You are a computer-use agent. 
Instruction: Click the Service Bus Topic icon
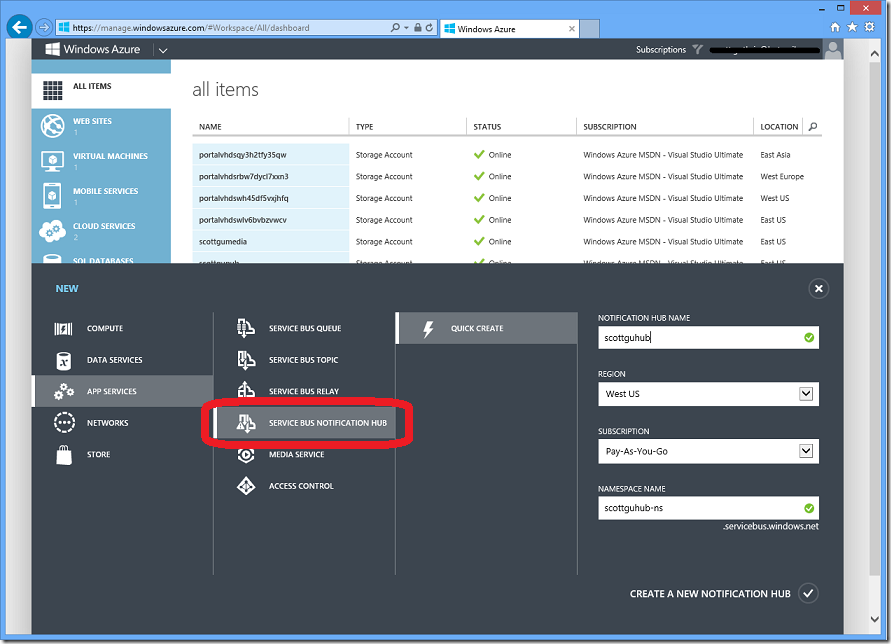[x=245, y=360]
